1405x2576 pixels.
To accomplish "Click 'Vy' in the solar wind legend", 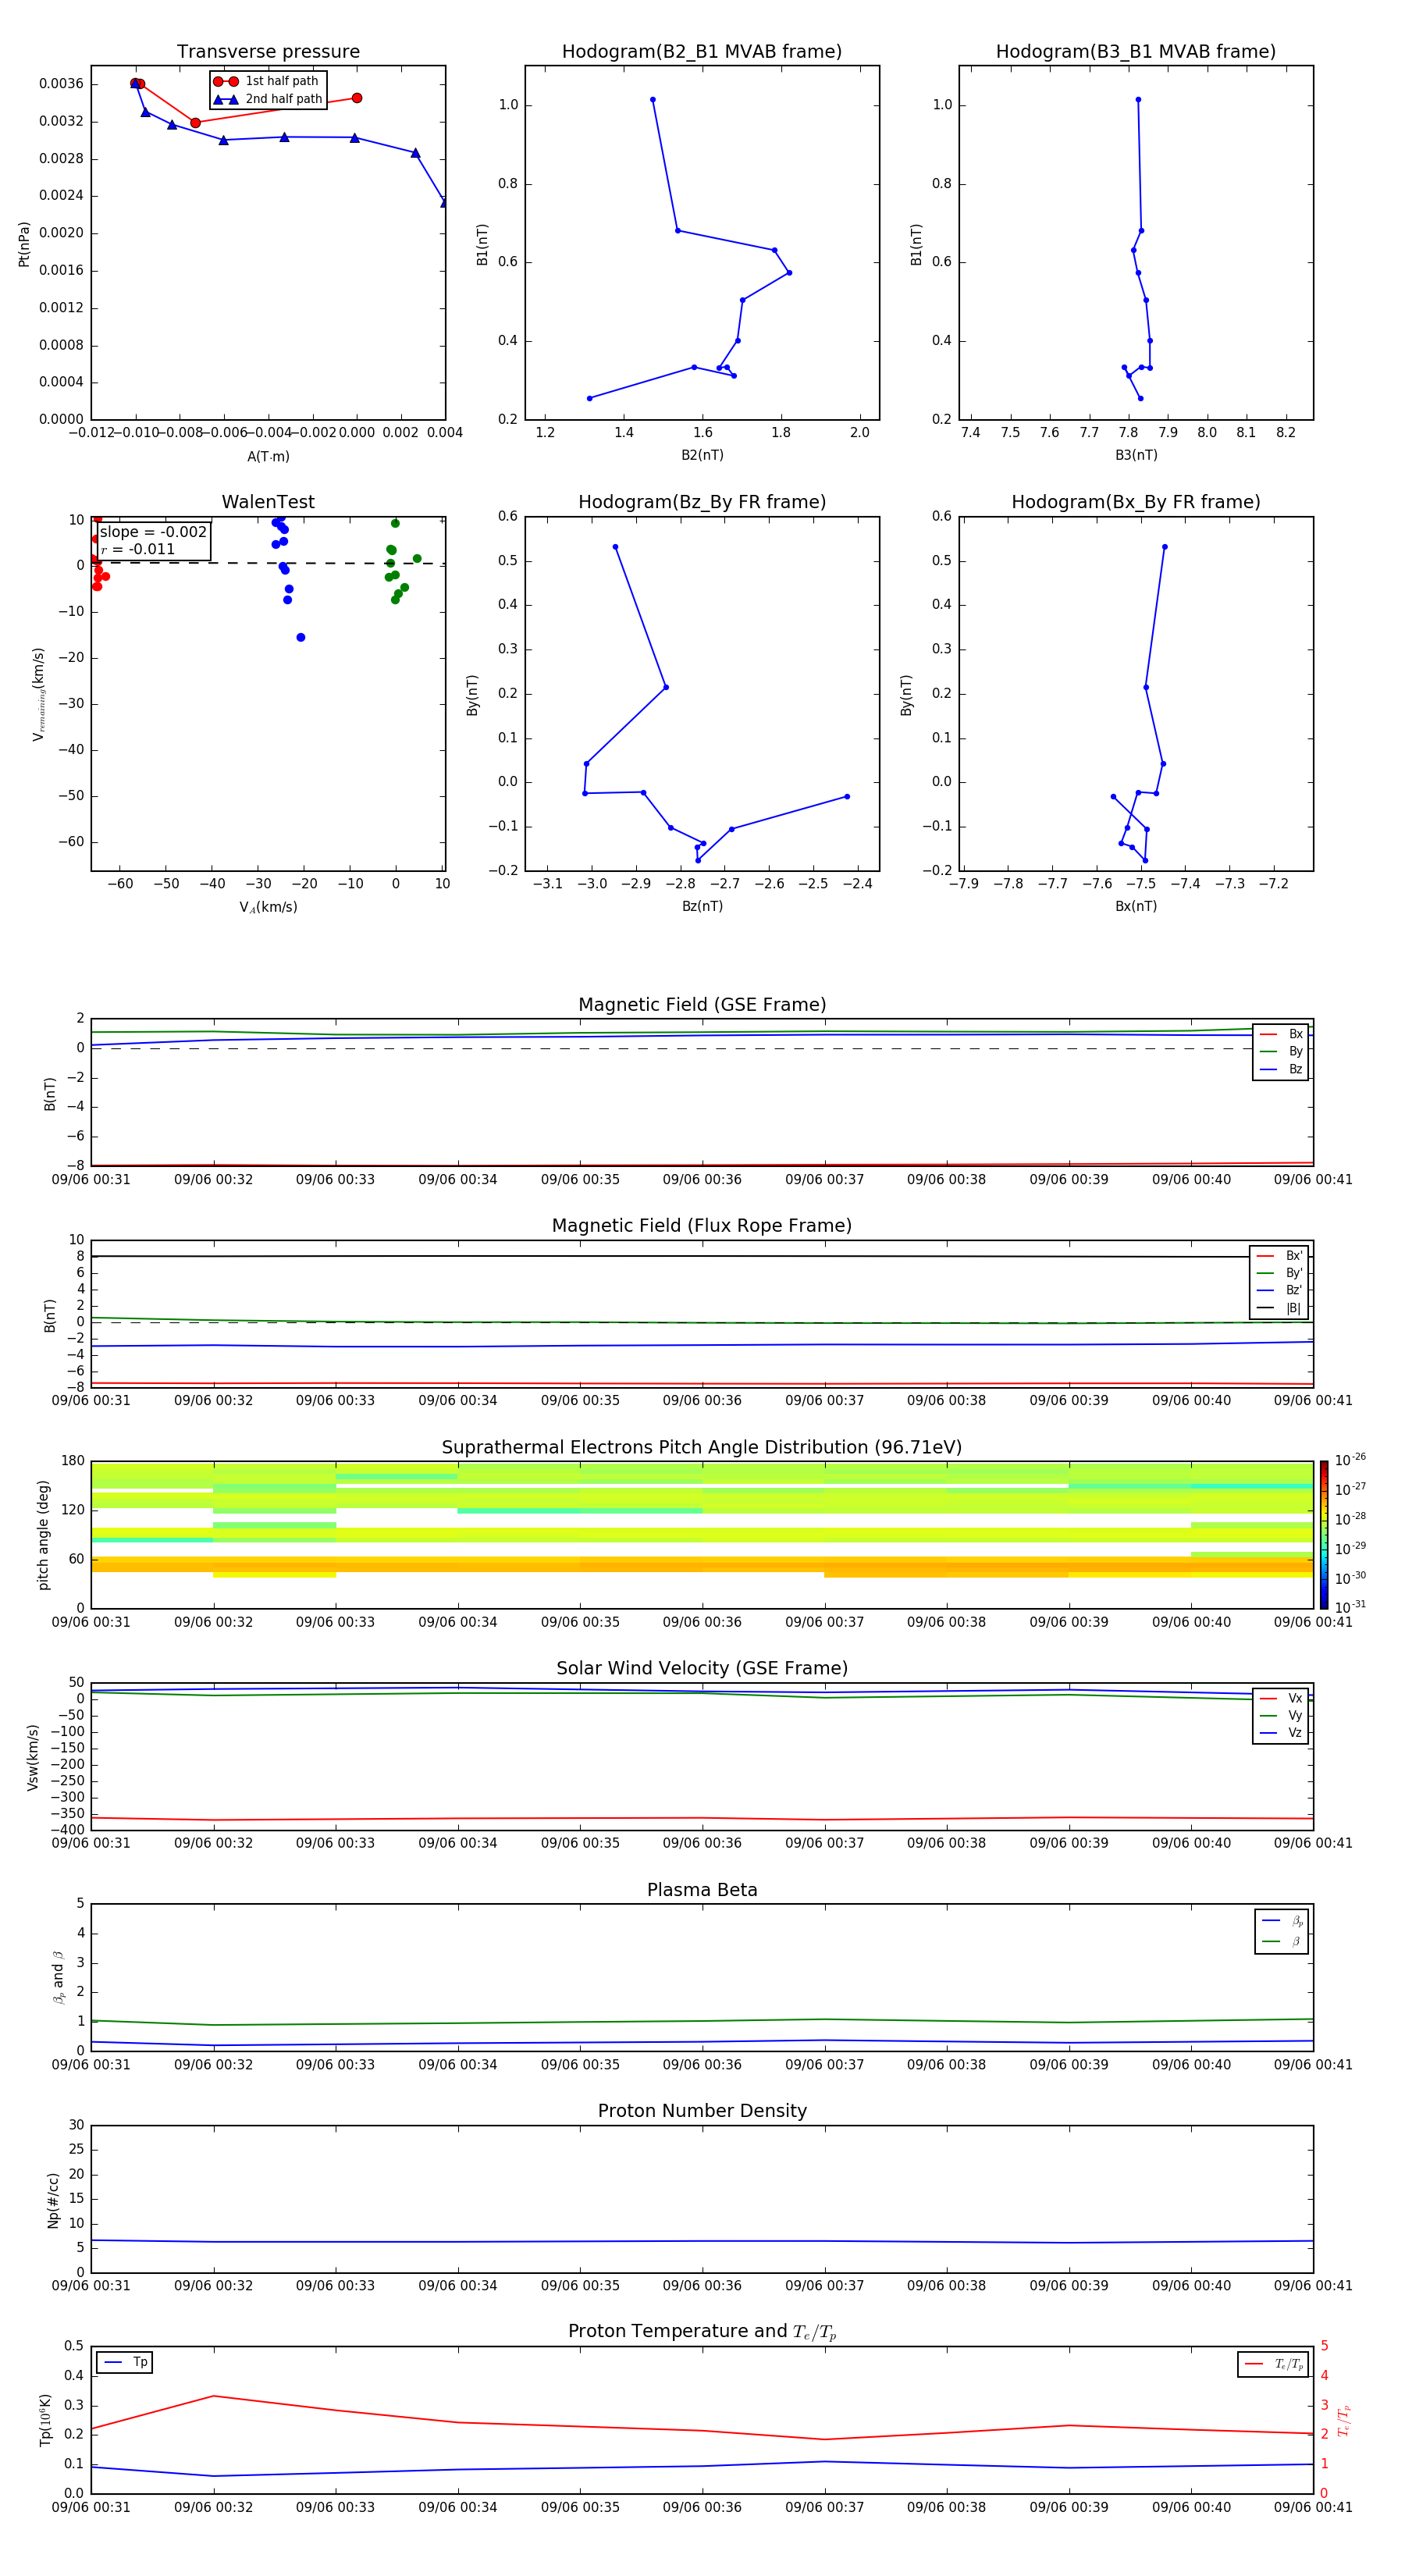I will pyautogui.click(x=1281, y=1715).
